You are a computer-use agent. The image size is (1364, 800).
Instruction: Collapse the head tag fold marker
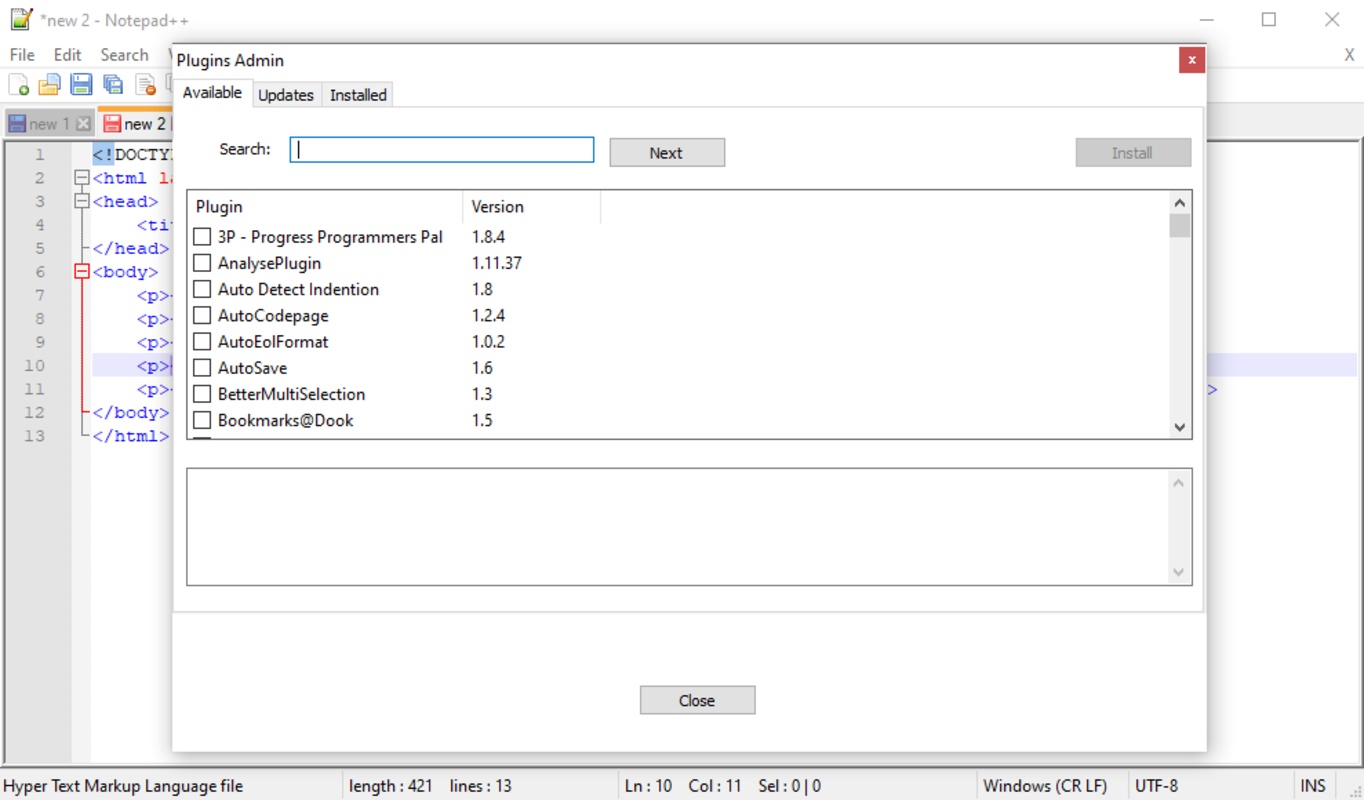pos(82,201)
